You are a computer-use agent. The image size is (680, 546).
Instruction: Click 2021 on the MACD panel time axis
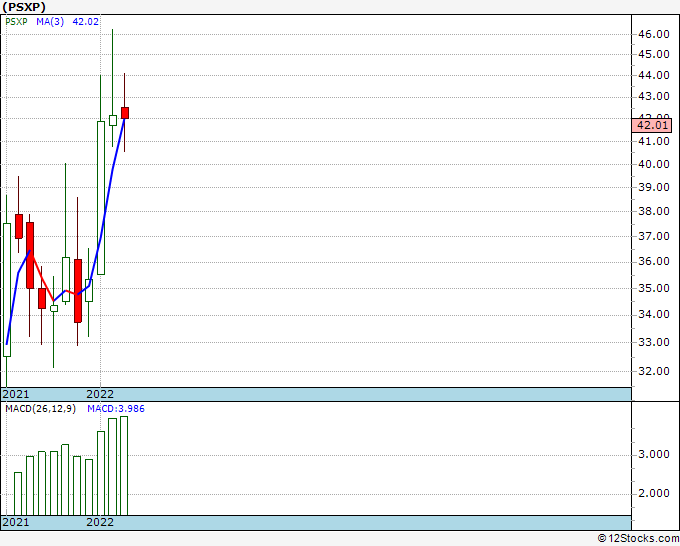16,522
